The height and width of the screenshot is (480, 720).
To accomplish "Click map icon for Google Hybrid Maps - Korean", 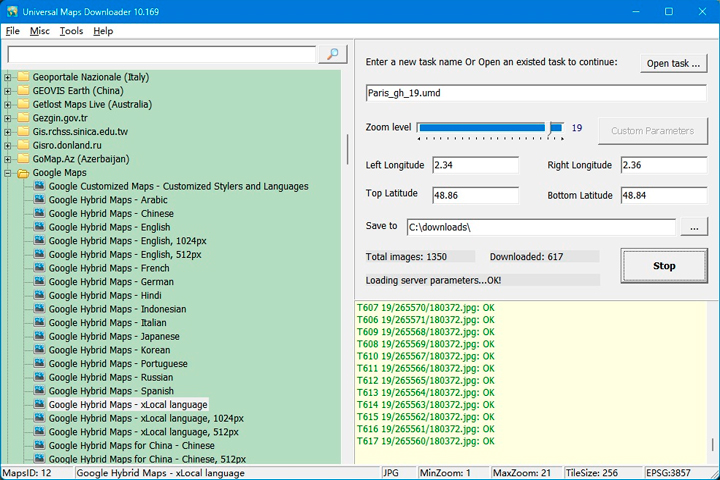I will pos(39,350).
